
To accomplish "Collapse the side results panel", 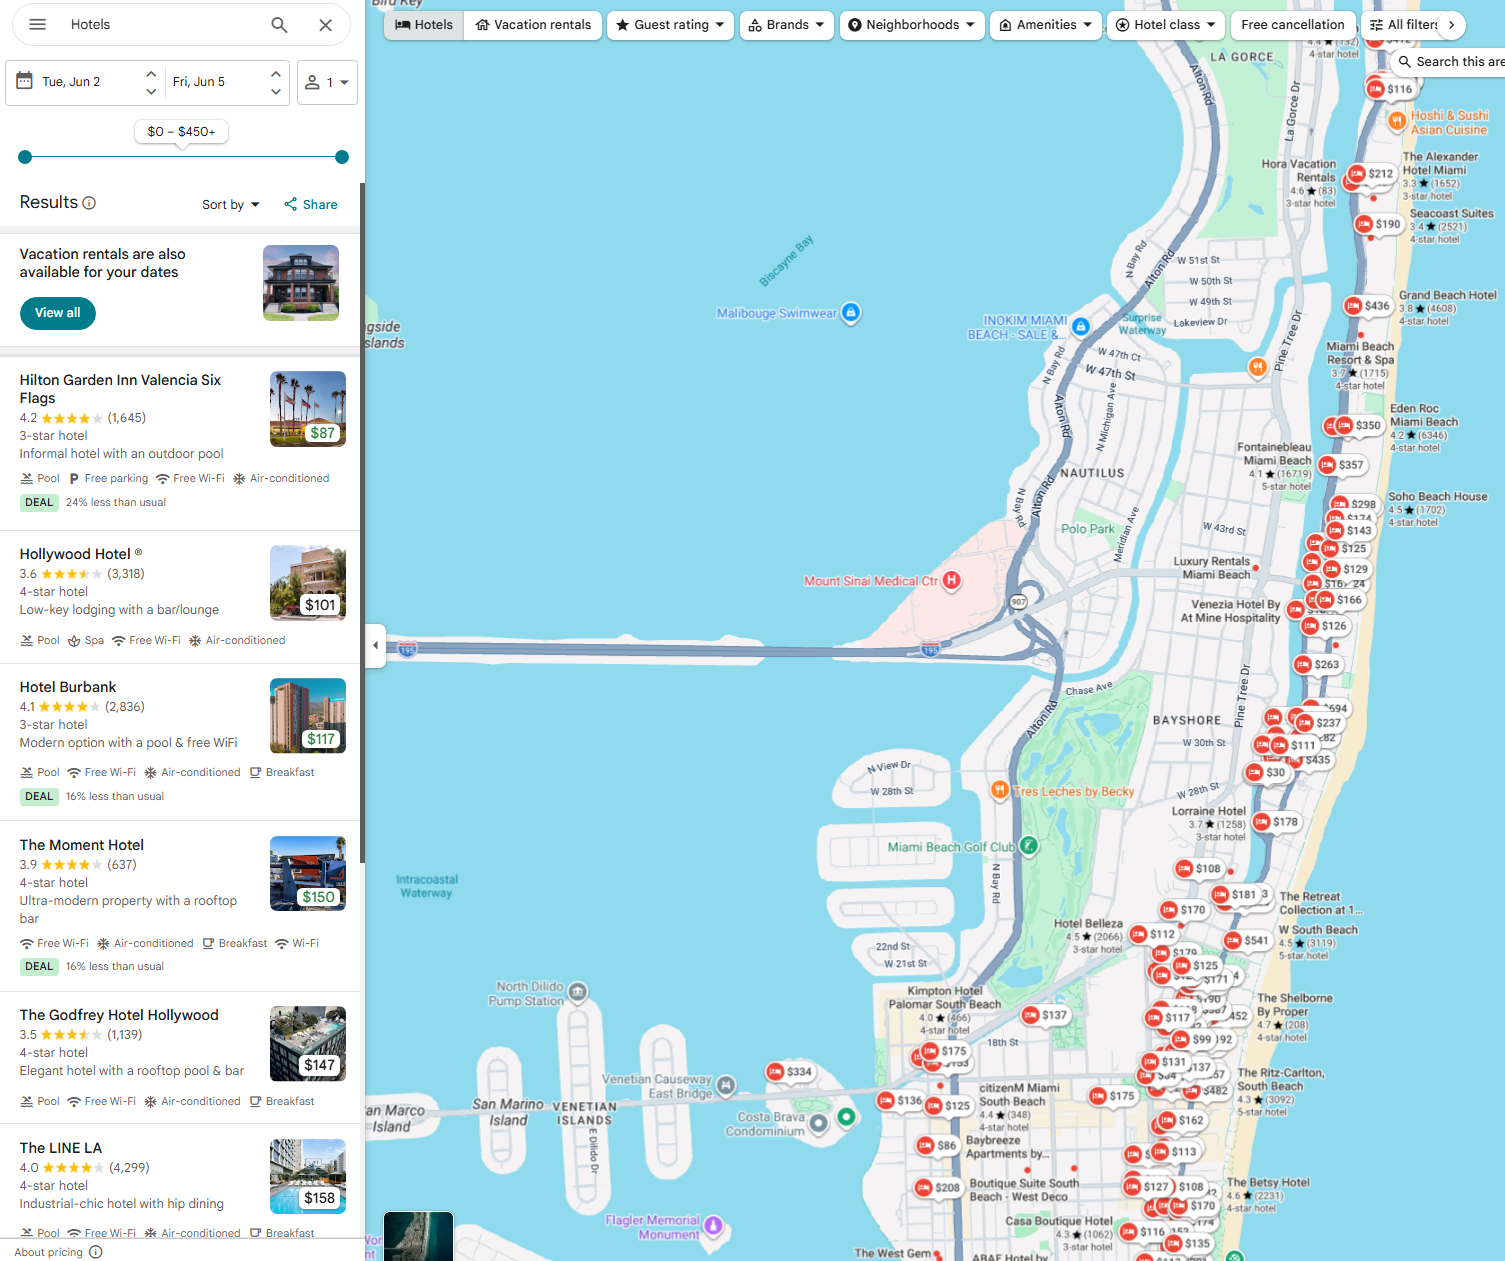I will tap(376, 645).
